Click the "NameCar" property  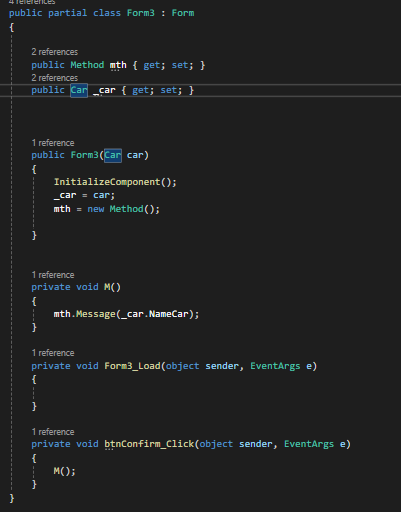click(x=169, y=314)
